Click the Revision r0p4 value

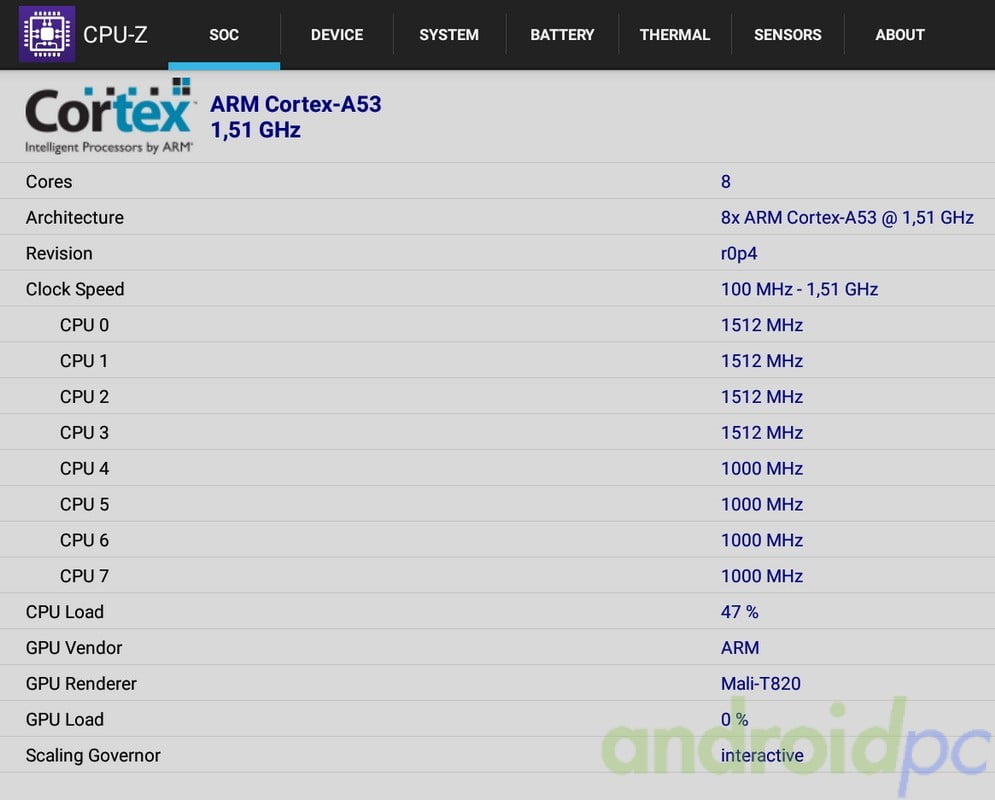click(x=739, y=253)
